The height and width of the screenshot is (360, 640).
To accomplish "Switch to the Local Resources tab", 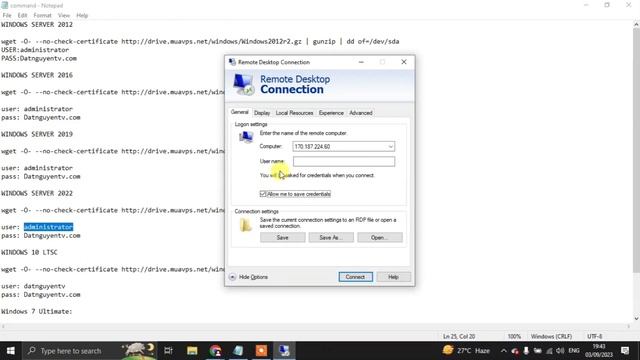I will point(294,113).
